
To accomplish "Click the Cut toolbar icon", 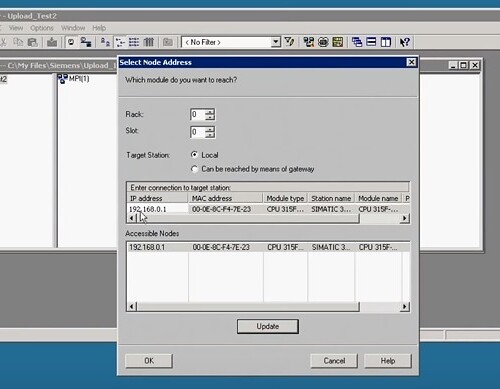I will click(3, 42).
